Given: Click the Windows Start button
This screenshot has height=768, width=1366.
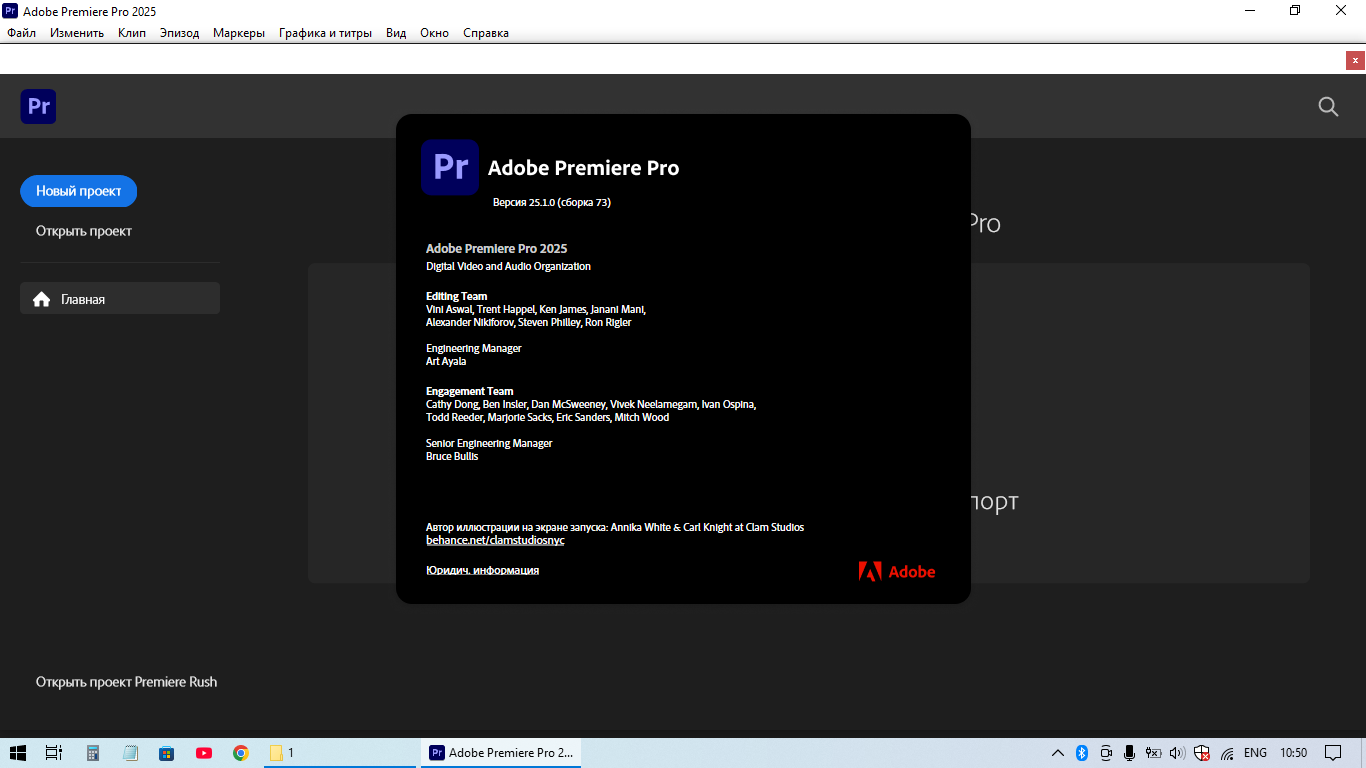Looking at the screenshot, I should tap(18, 753).
